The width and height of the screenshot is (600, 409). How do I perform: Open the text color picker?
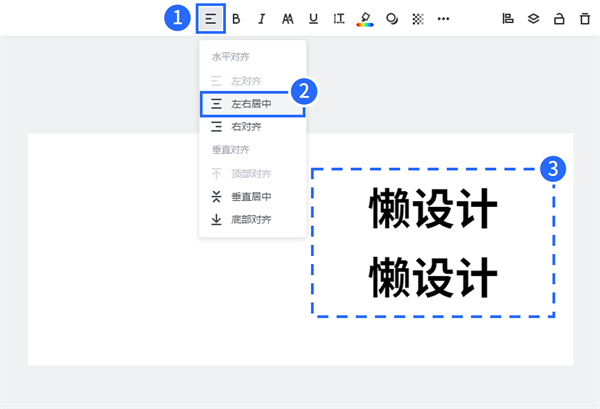point(365,18)
